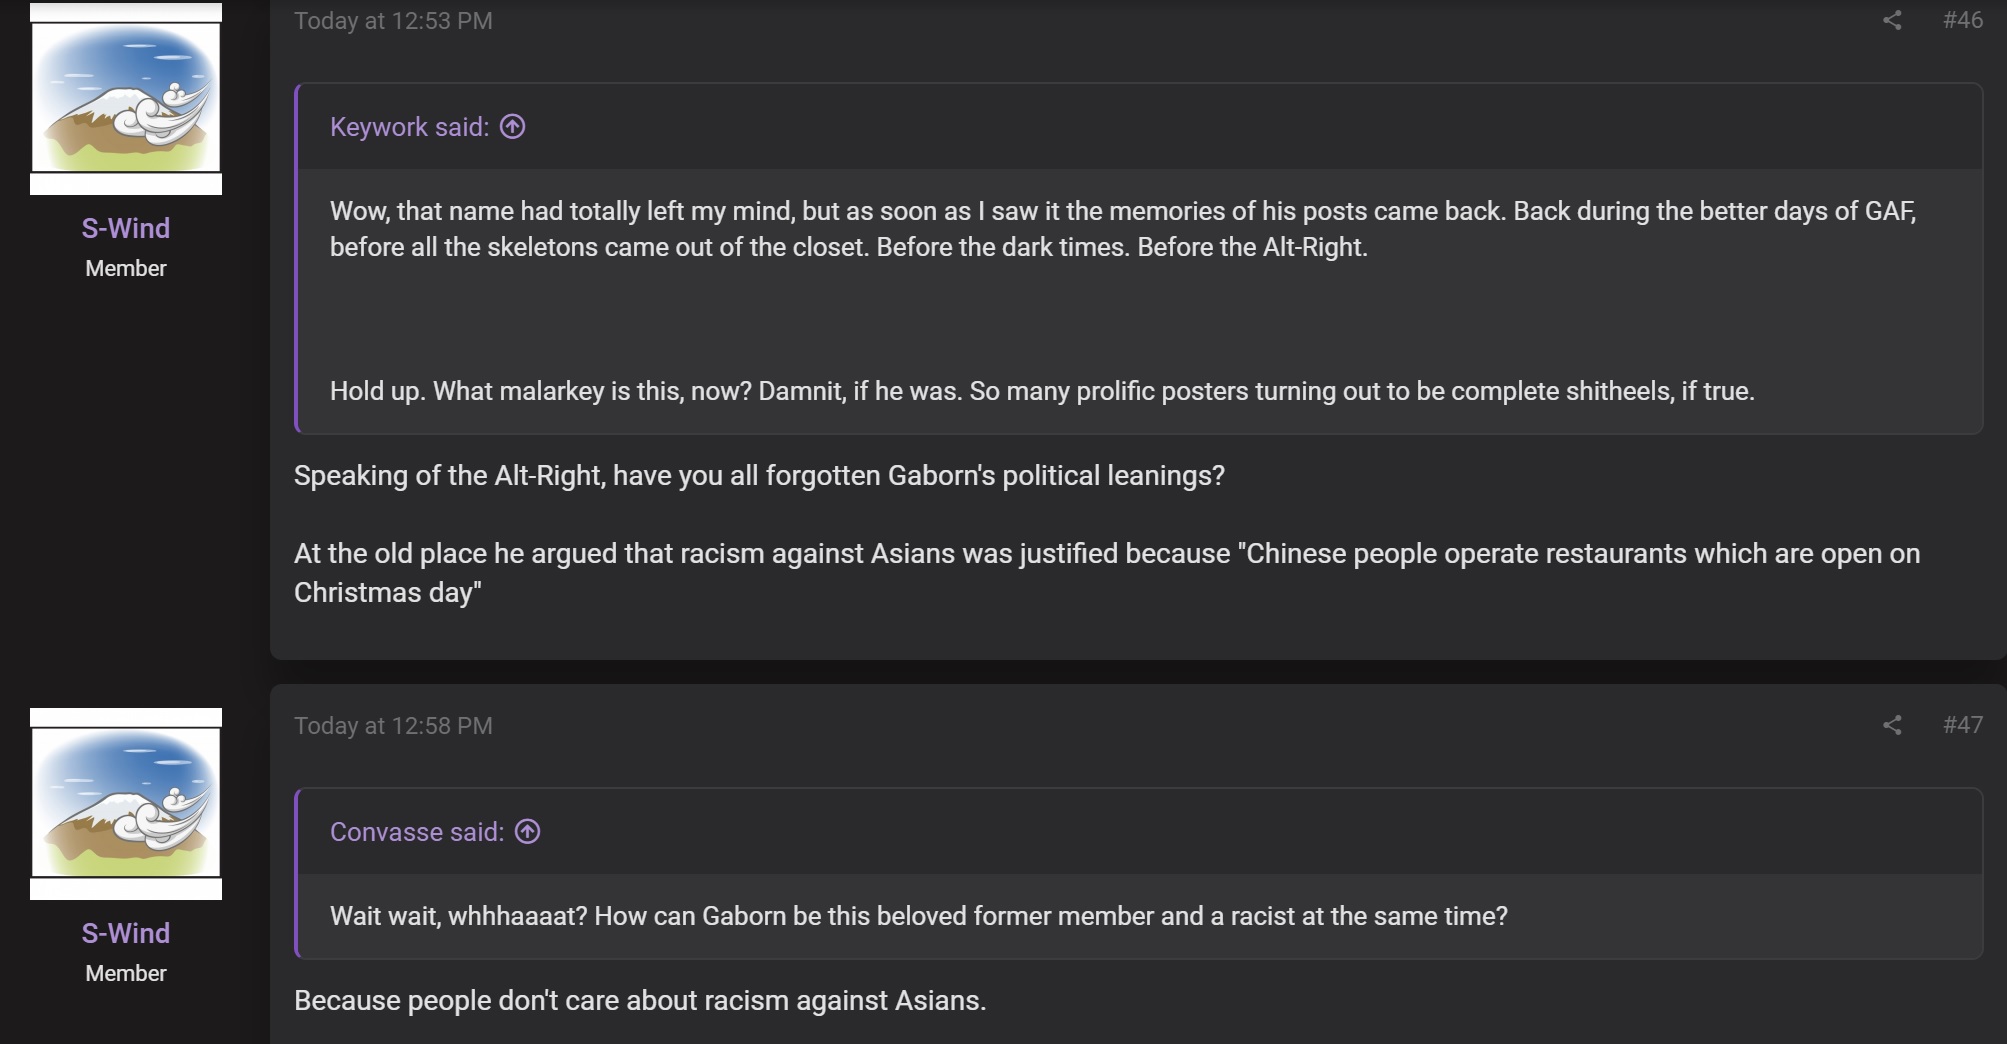Open post number #46 permalink
Screen dimensions: 2007x1044
[1962, 20]
